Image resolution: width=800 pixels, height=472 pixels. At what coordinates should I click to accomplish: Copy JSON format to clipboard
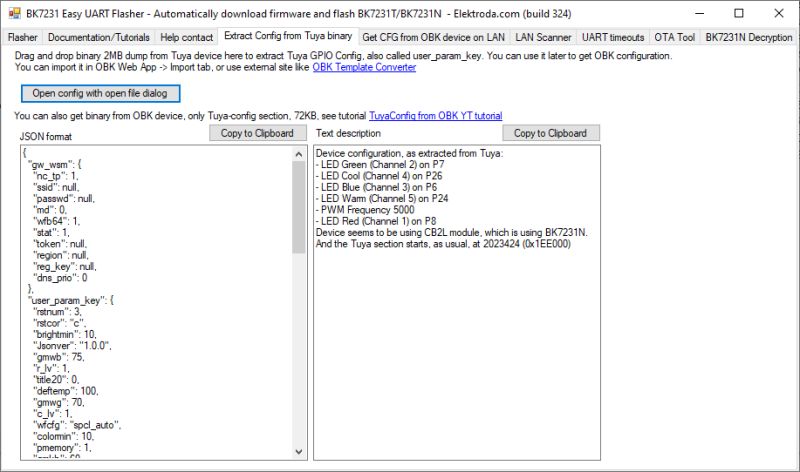coord(257,133)
